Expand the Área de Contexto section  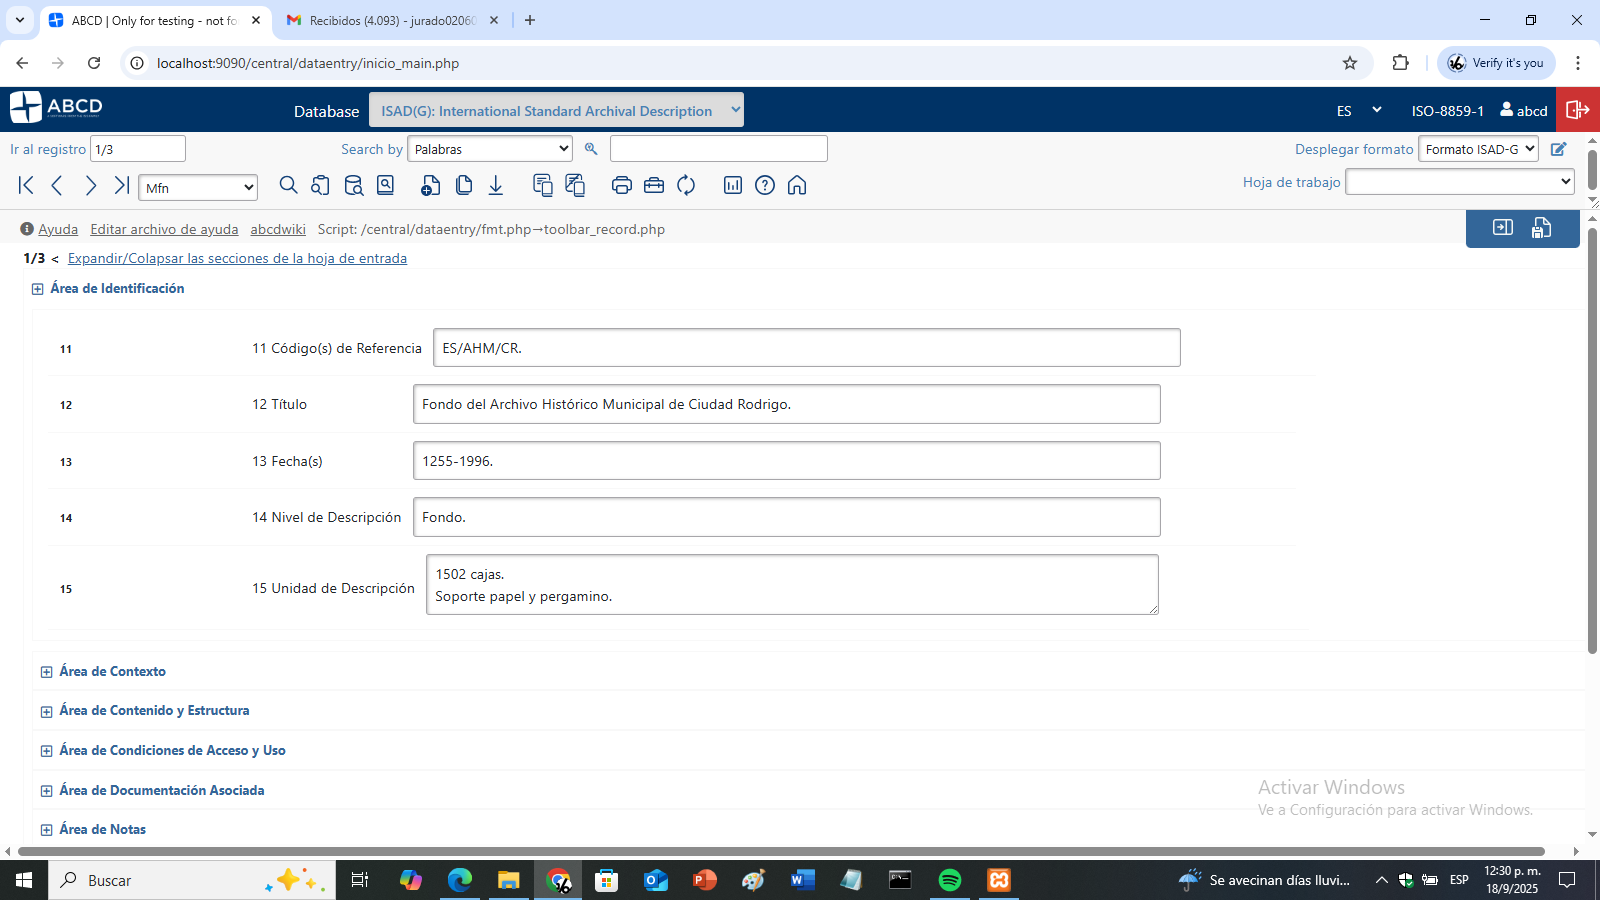tap(46, 672)
